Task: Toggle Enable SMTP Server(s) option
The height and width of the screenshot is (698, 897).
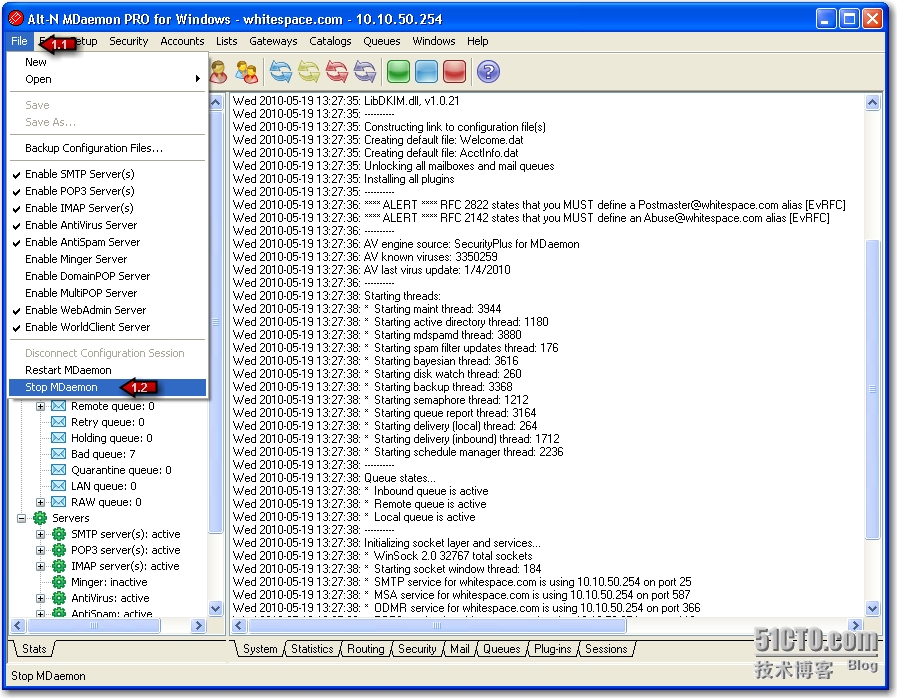Action: click(108, 174)
